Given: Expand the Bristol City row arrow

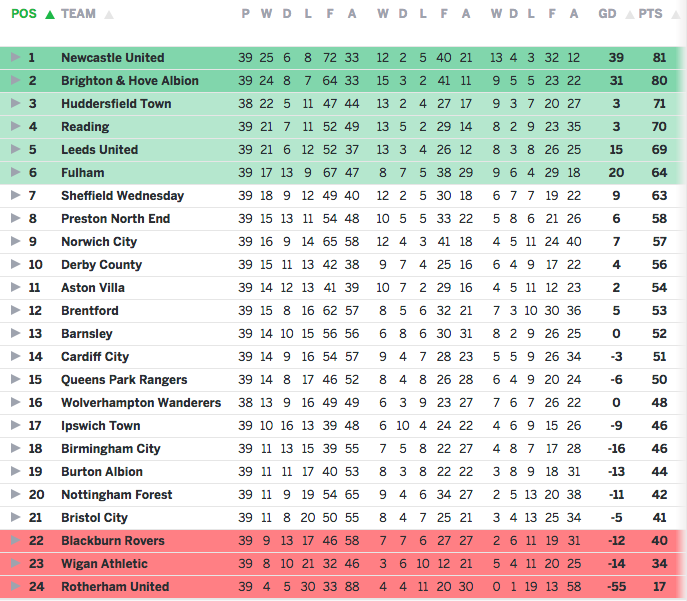Looking at the screenshot, I should [15, 518].
